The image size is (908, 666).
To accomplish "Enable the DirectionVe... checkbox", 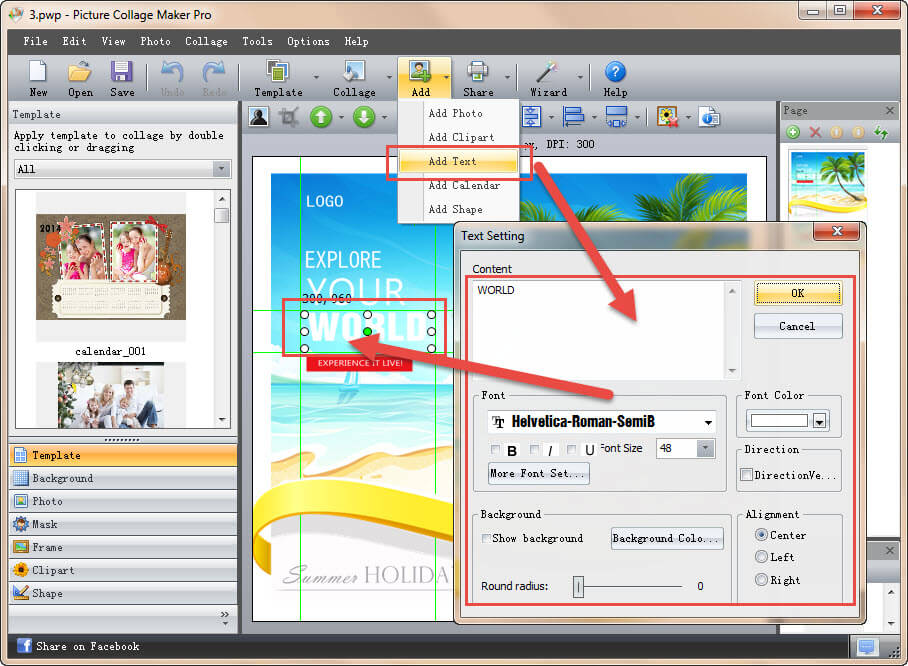I will coord(747,475).
